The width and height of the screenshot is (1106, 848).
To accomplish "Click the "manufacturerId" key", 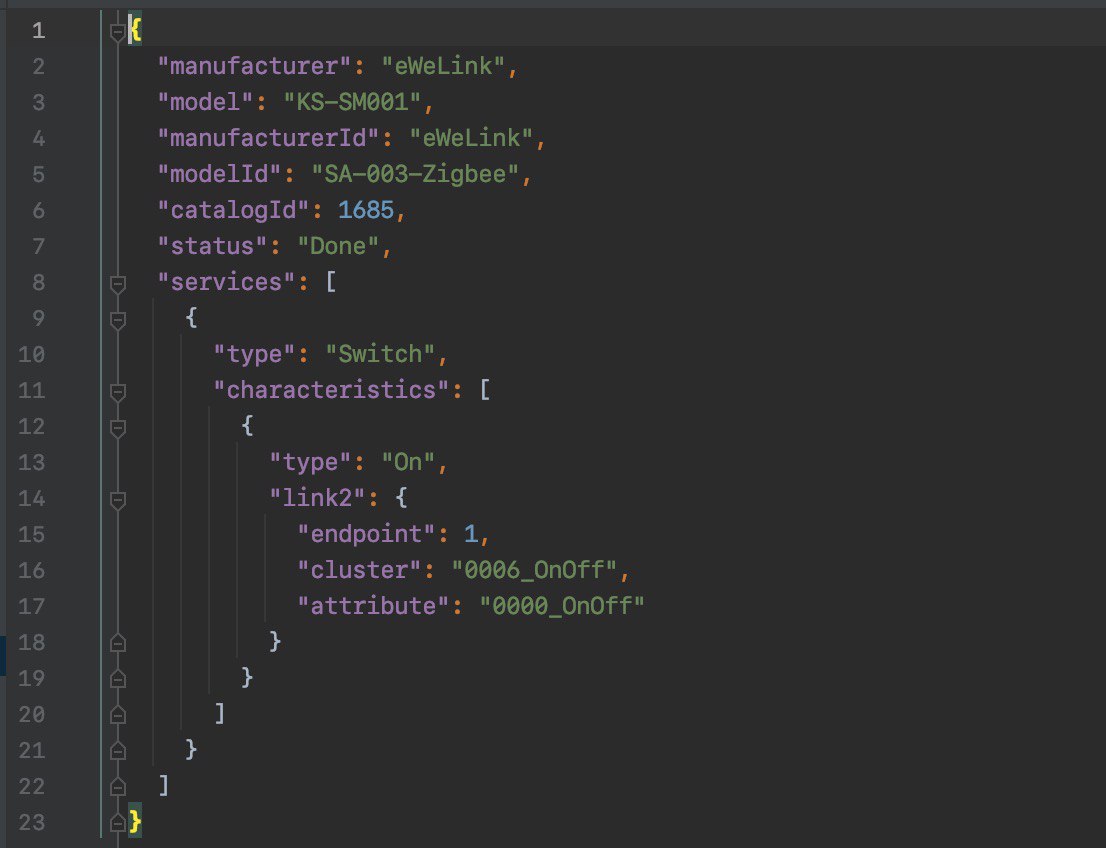I will coord(268,138).
